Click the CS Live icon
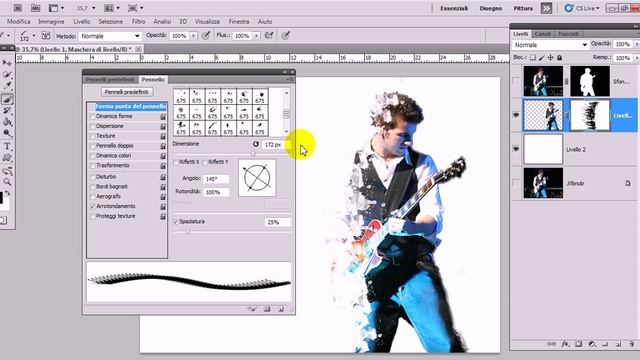The height and width of the screenshot is (360, 640). [x=569, y=8]
